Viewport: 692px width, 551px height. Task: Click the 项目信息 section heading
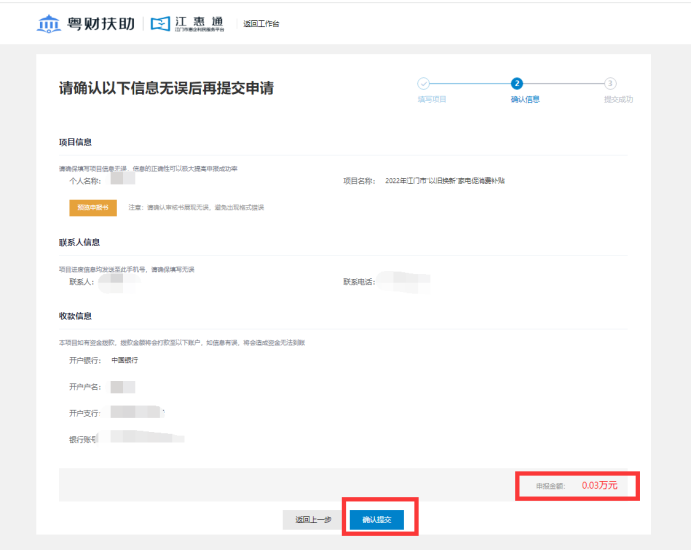pyautogui.click(x=75, y=142)
